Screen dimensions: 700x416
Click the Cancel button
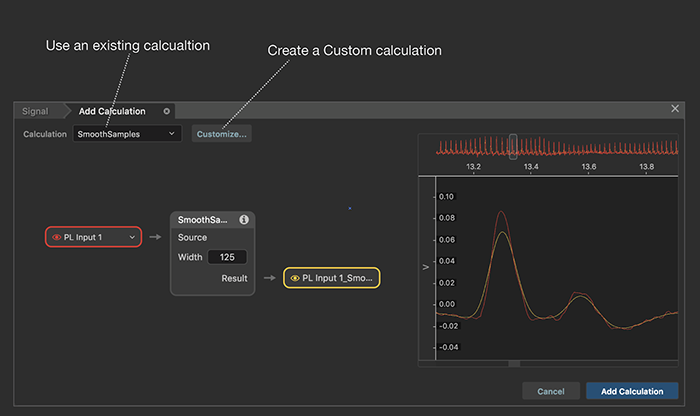click(551, 391)
